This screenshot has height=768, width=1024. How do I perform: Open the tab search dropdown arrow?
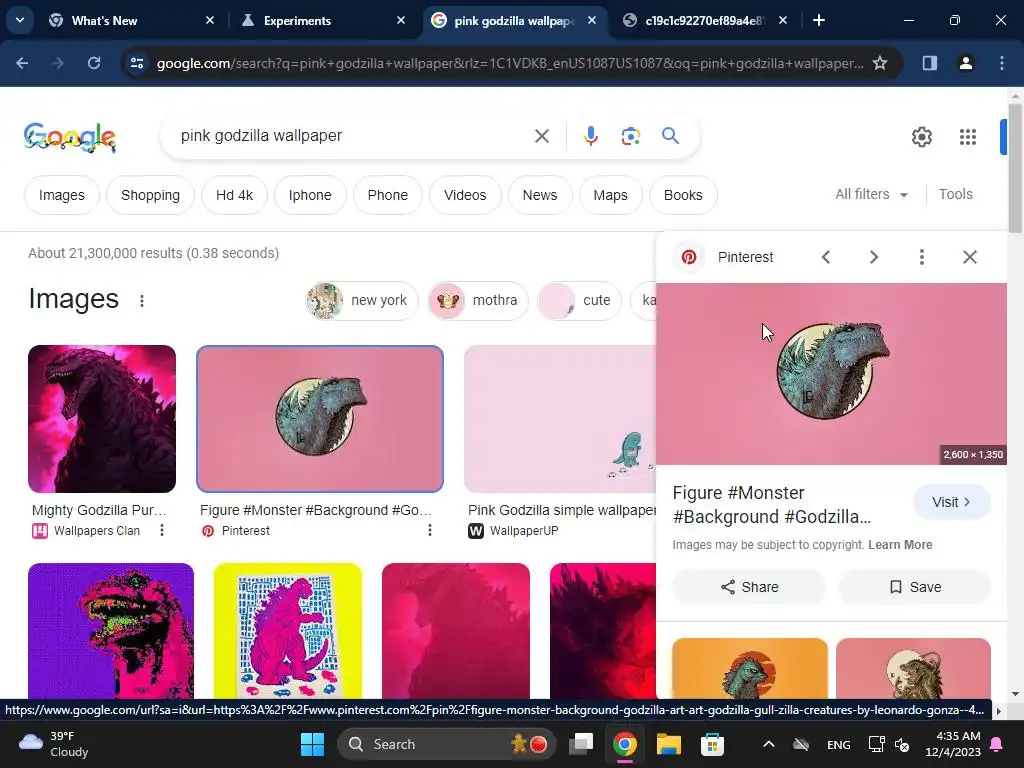pyautogui.click(x=20, y=20)
